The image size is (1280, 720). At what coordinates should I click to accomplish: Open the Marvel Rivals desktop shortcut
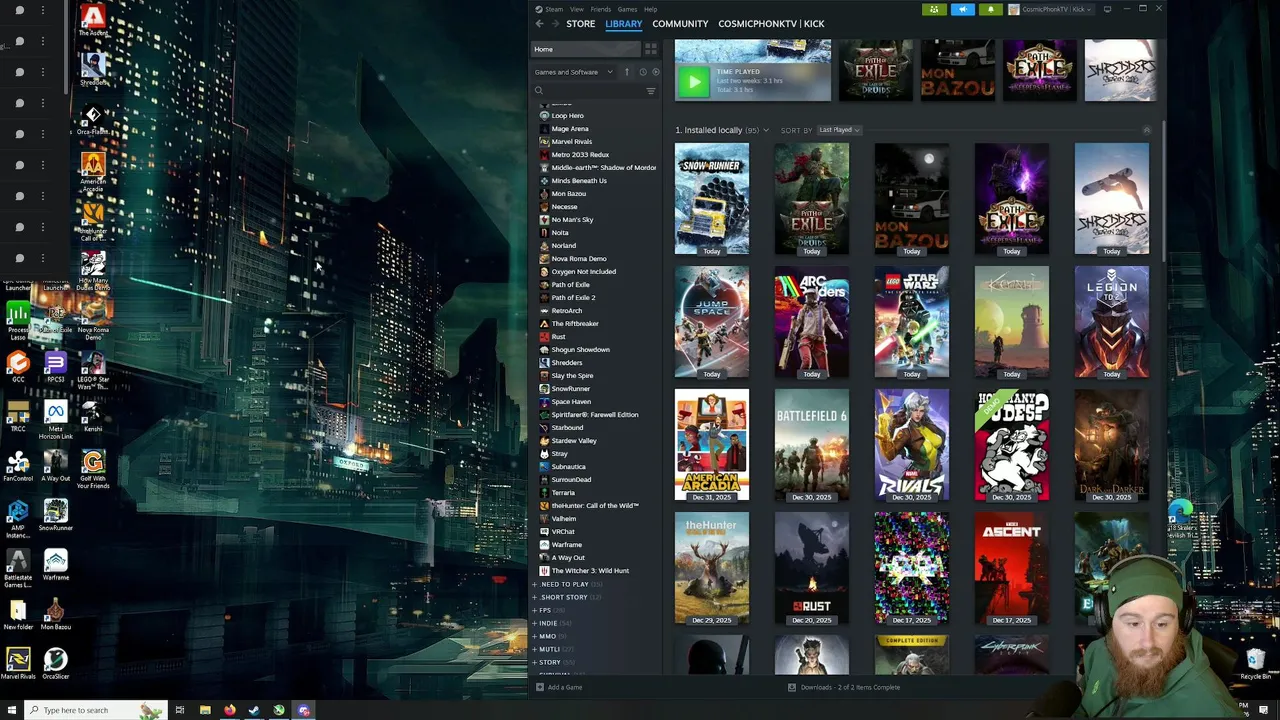coord(18,663)
